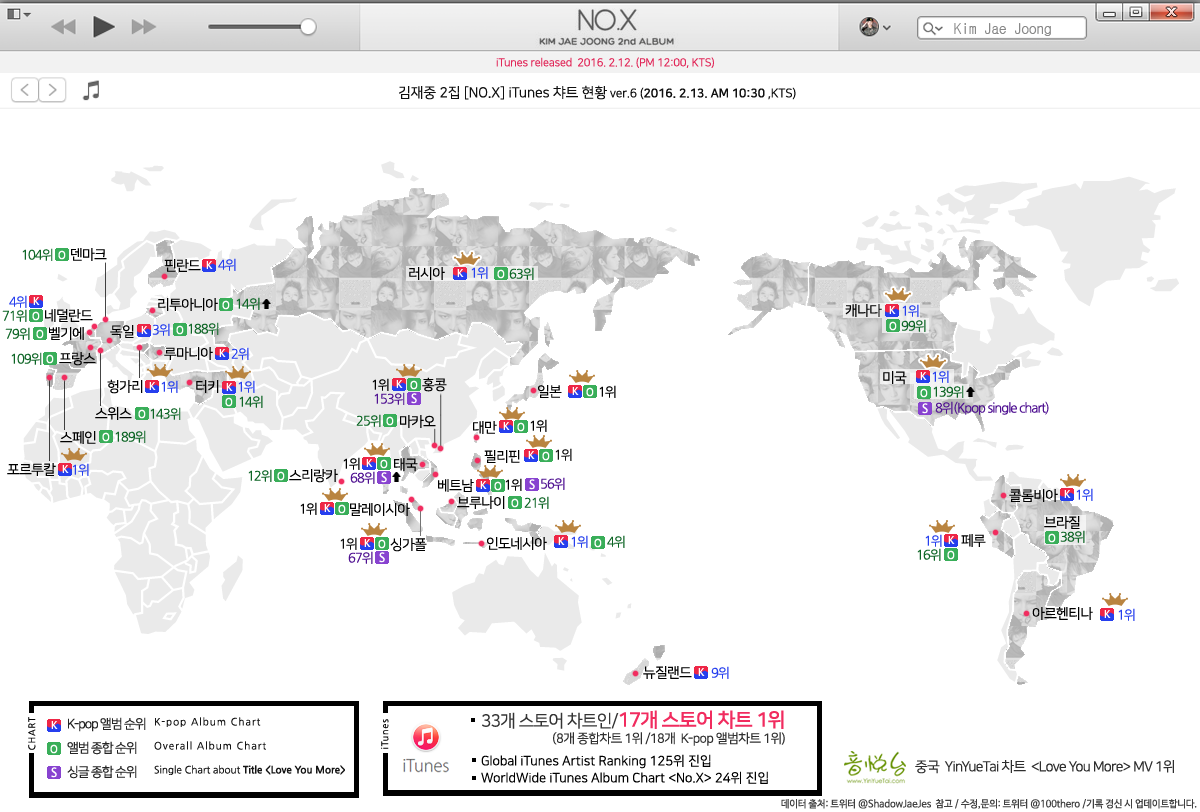Click the K badge beside 뉴질랜드
This screenshot has height=812, width=1200.
(x=701, y=673)
